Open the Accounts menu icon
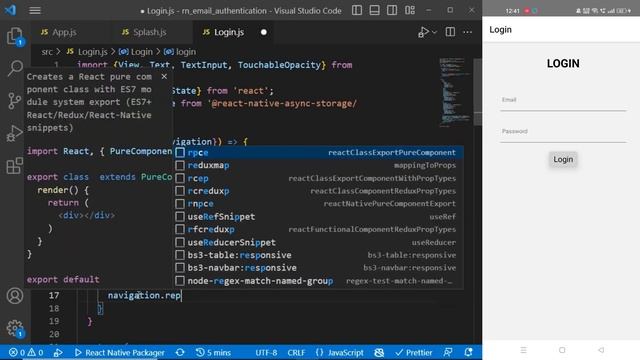 pos(15,296)
